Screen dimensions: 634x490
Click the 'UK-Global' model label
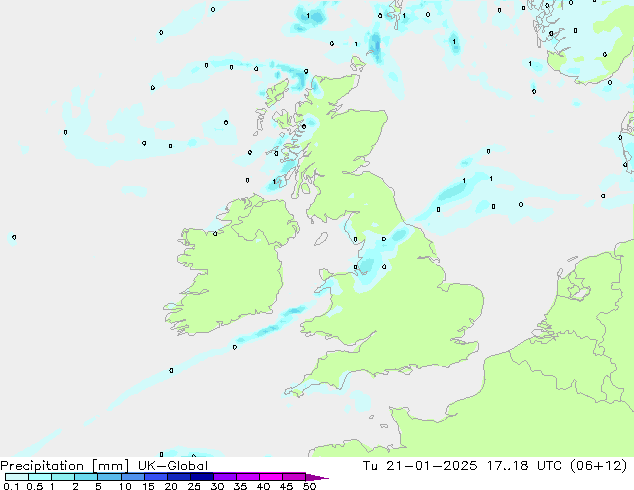[173, 466]
